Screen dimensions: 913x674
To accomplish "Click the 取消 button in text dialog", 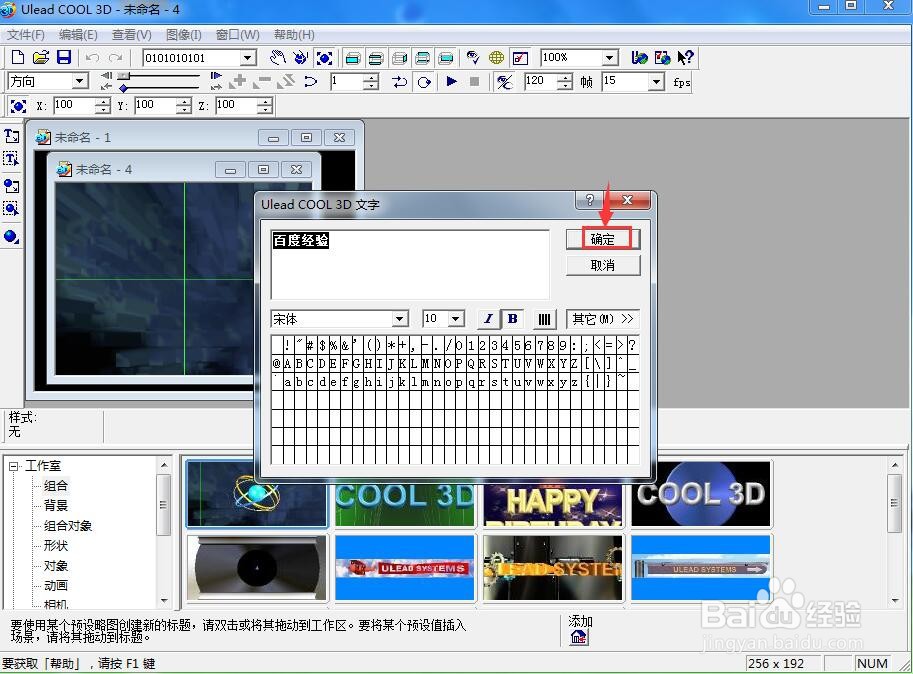I will pyautogui.click(x=603, y=265).
